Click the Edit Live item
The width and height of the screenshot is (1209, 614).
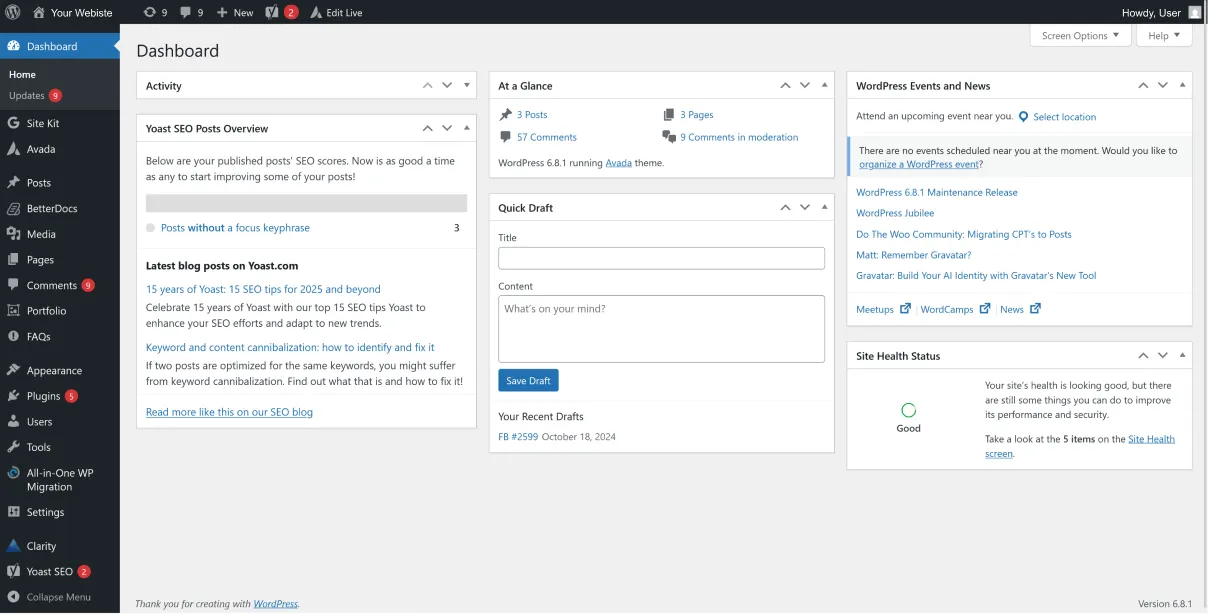[336, 12]
